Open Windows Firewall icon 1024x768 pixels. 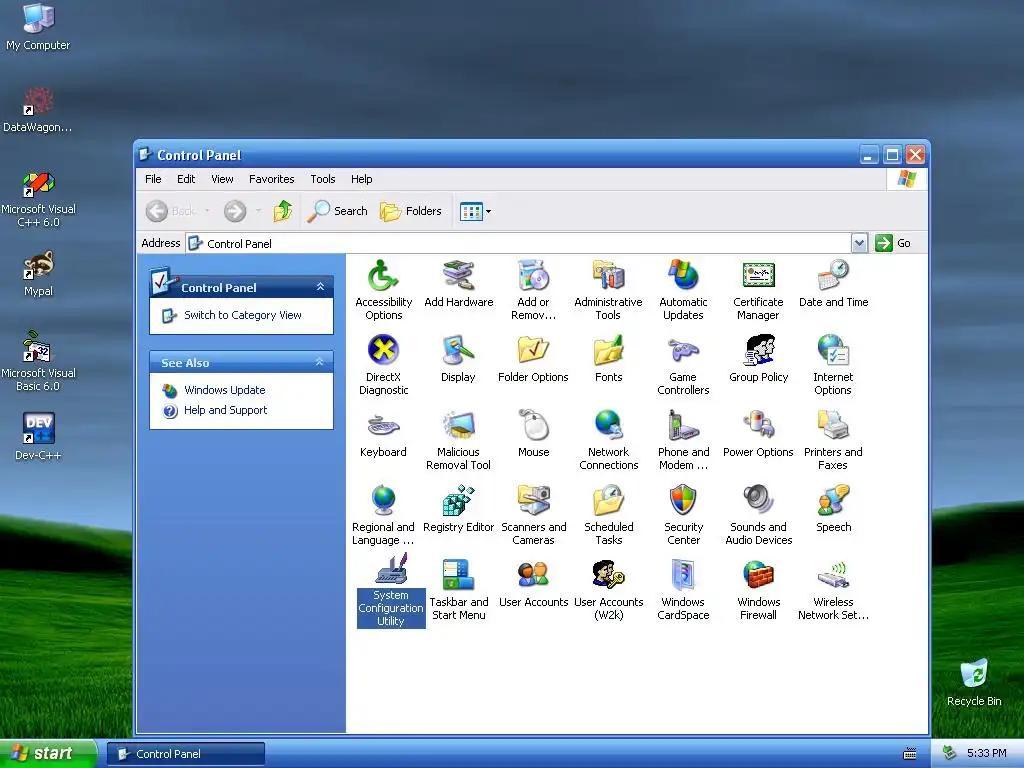(758, 590)
